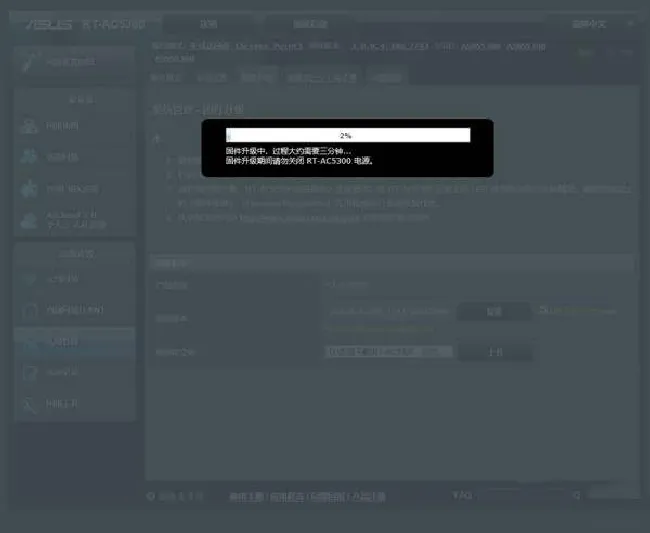Click the firmware Check button
Screen dimensions: 650x533
click(x=494, y=311)
